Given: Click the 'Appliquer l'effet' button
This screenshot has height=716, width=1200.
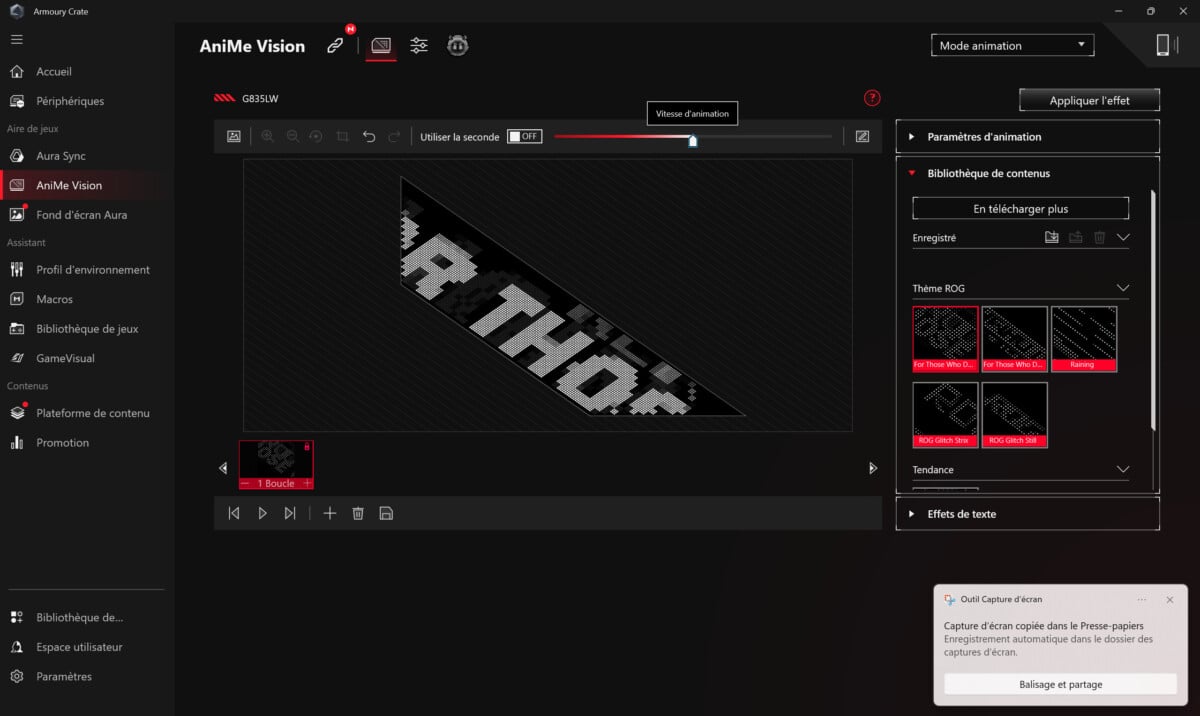Looking at the screenshot, I should (1089, 101).
